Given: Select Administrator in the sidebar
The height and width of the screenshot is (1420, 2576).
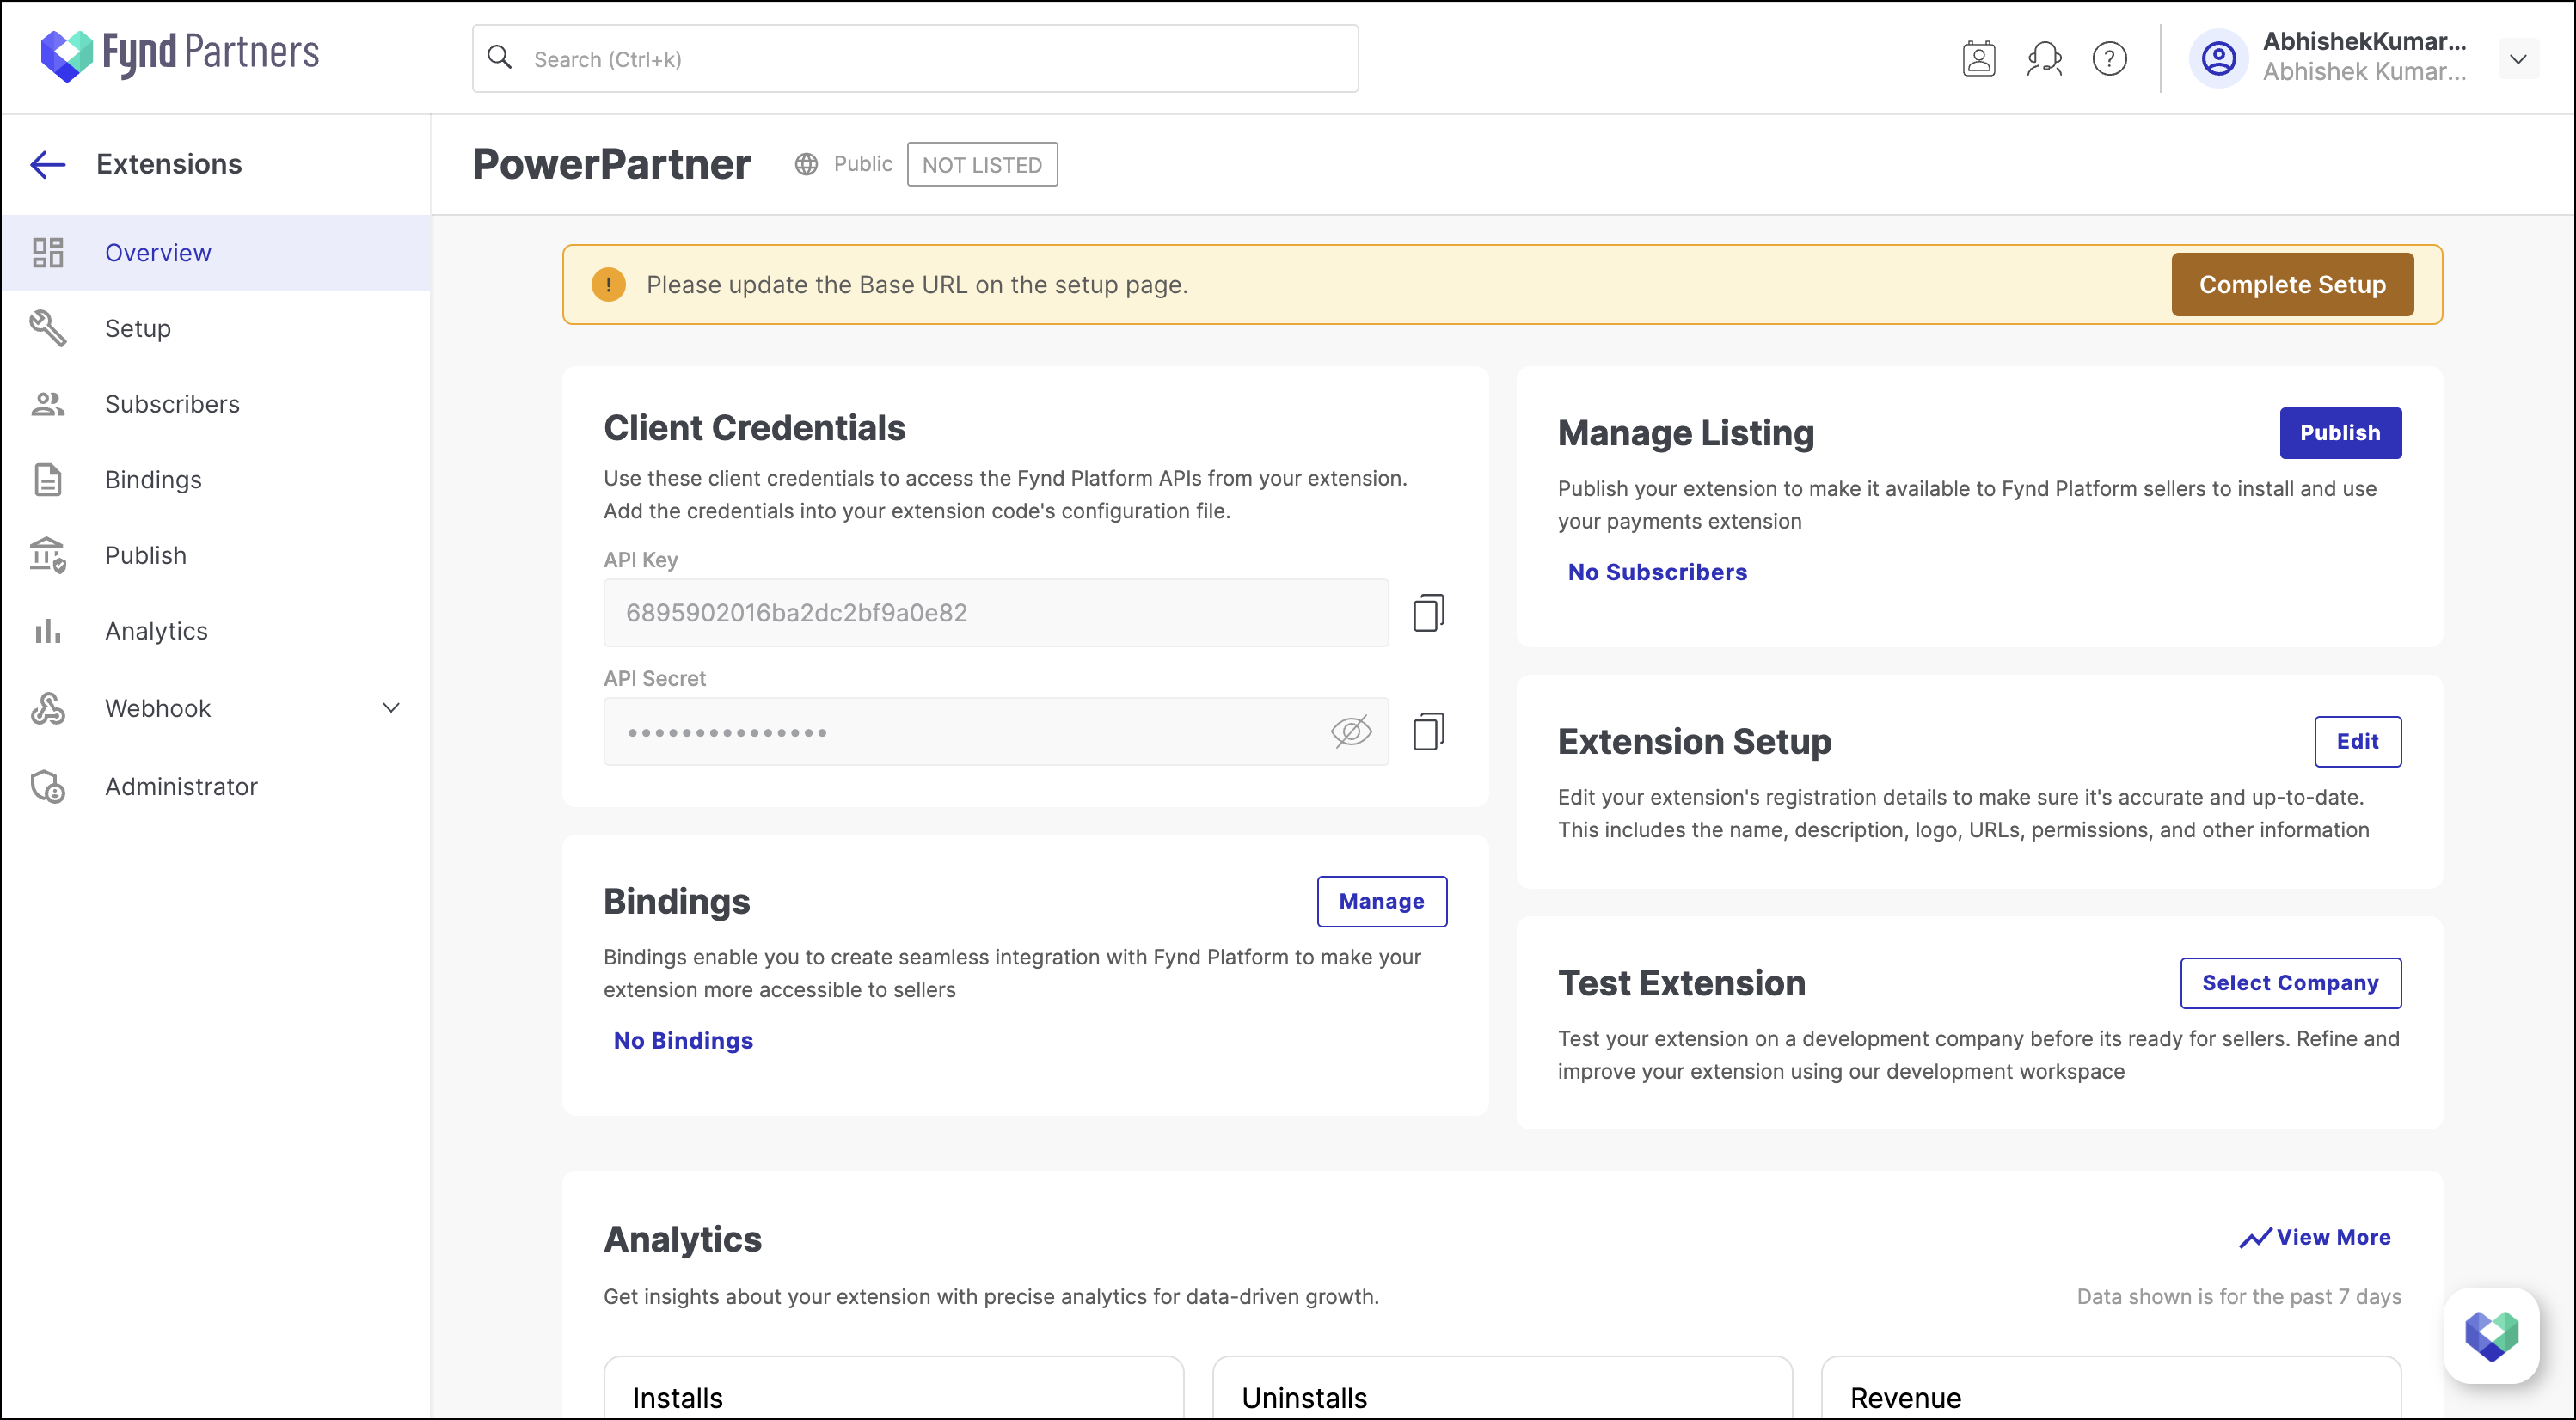Looking at the screenshot, I should click(181, 786).
